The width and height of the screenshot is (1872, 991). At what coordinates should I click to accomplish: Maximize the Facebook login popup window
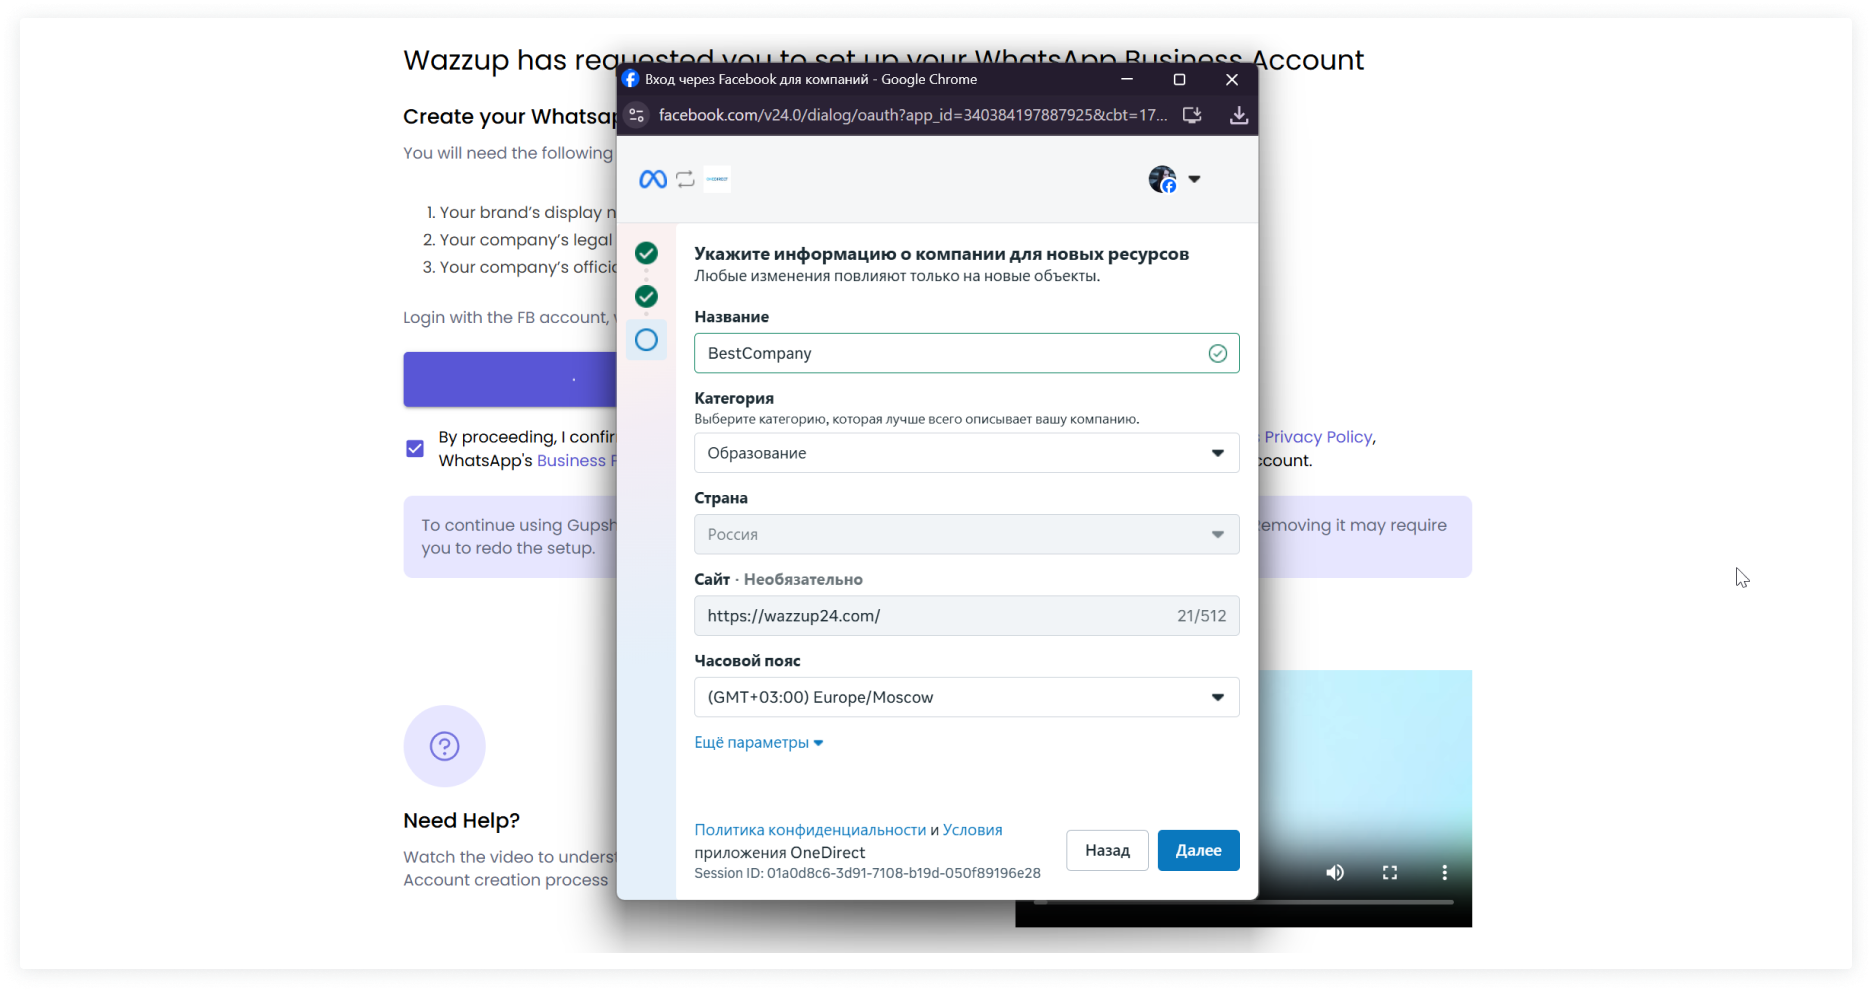pyautogui.click(x=1179, y=79)
